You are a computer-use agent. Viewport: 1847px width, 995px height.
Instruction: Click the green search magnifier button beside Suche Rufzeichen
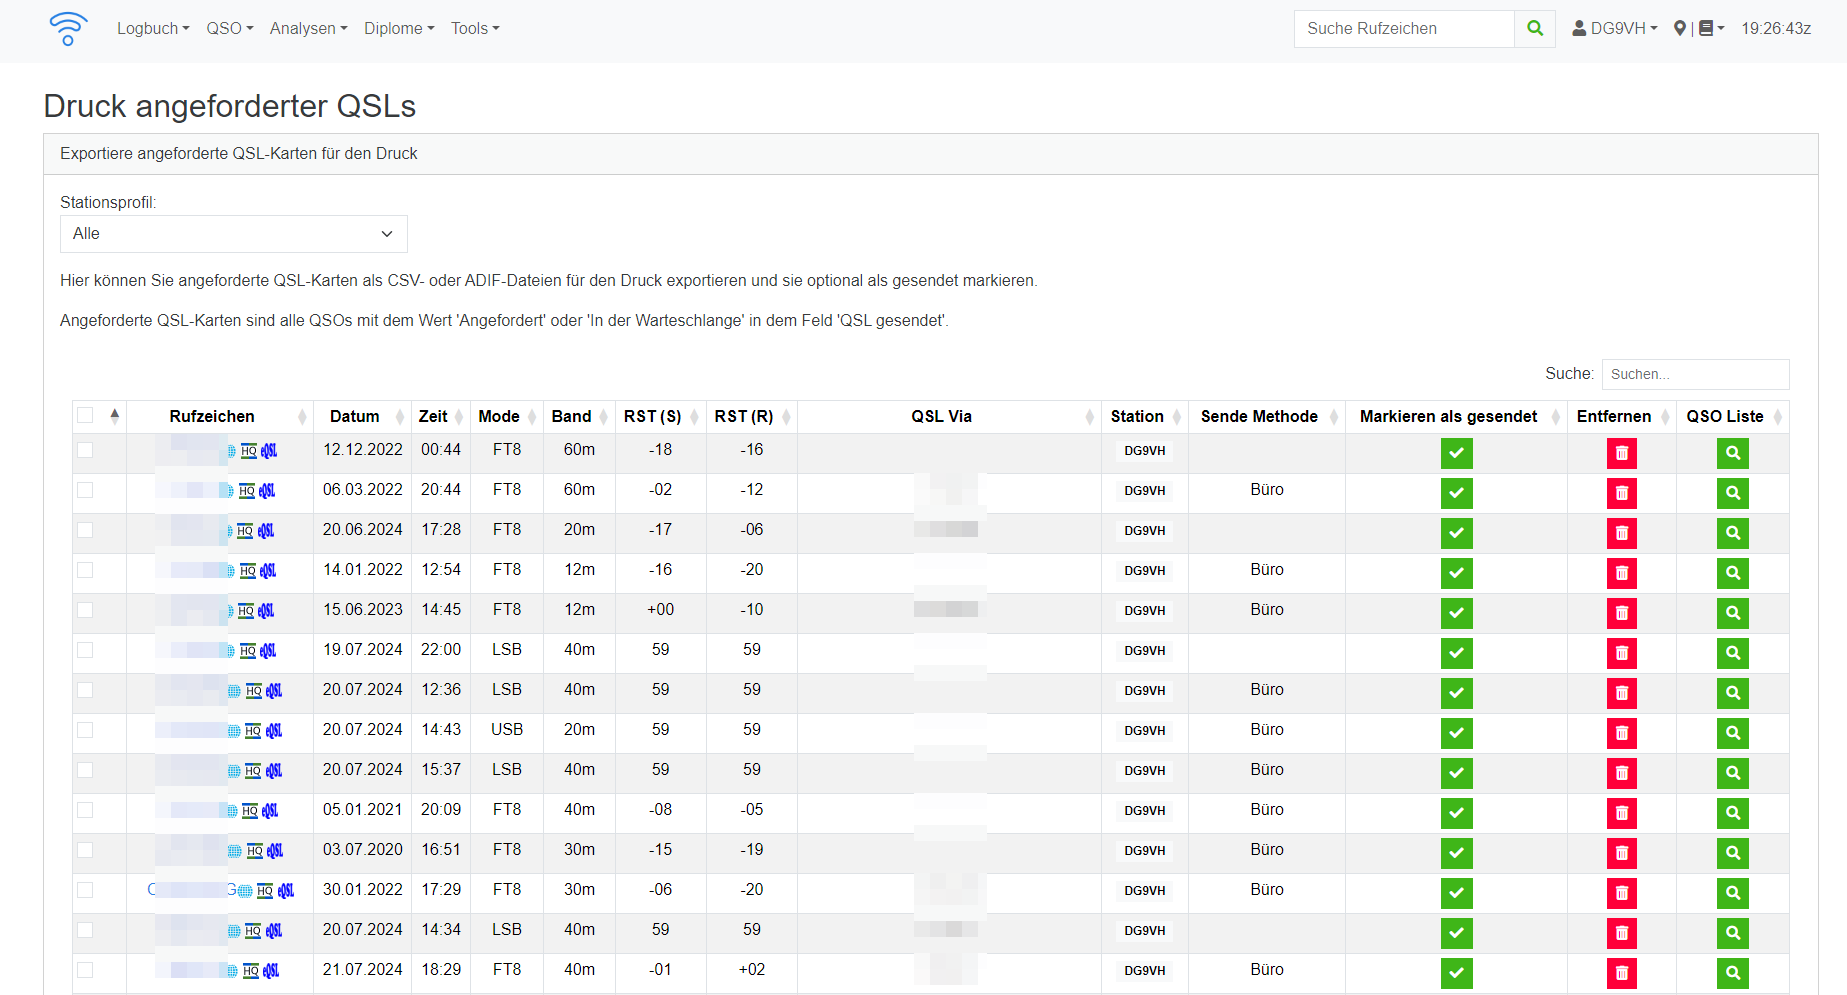tap(1534, 29)
